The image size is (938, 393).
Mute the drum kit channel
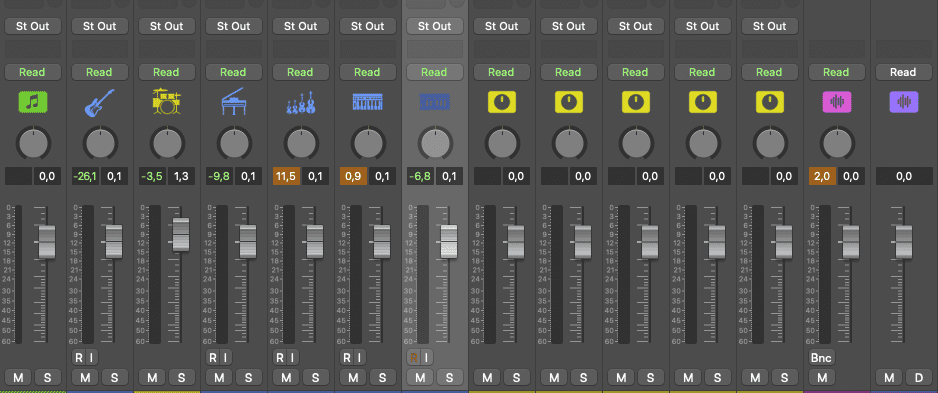pyautogui.click(x=153, y=377)
